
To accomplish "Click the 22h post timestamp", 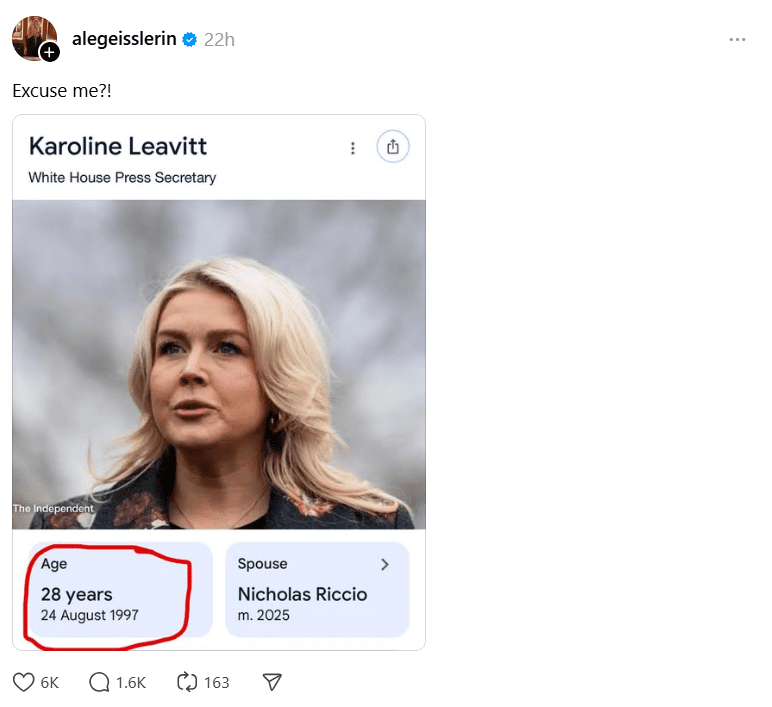I will [219, 40].
